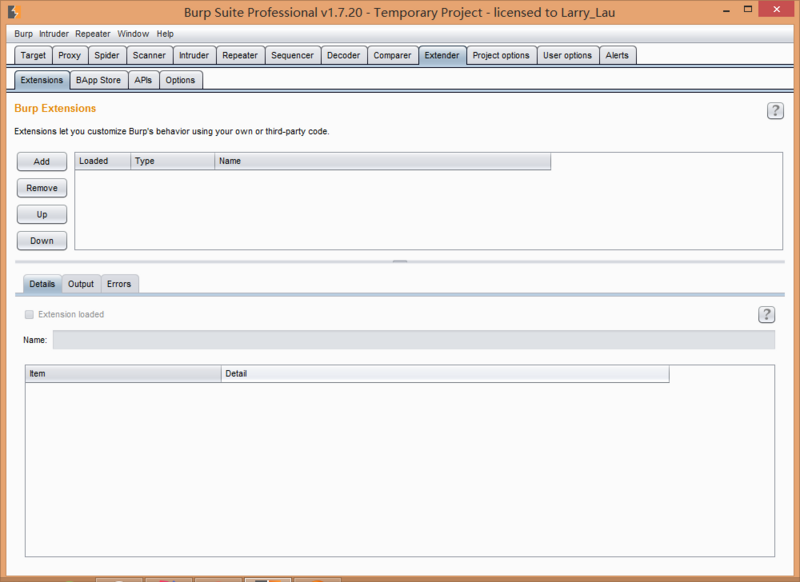This screenshot has width=800, height=582.
Task: Switch to the Alerts tab
Action: coord(617,55)
